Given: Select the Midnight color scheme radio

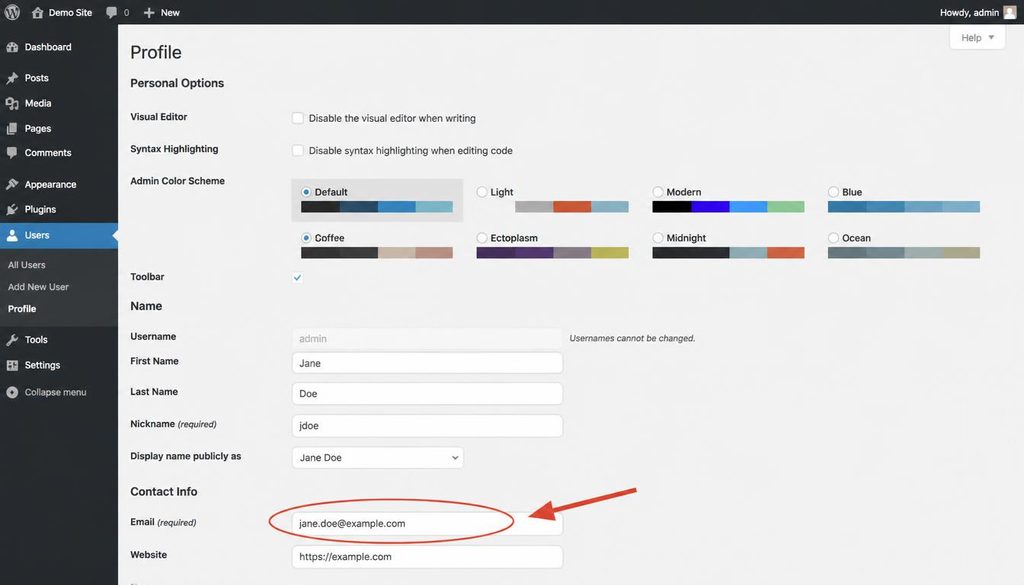Looking at the screenshot, I should point(658,238).
